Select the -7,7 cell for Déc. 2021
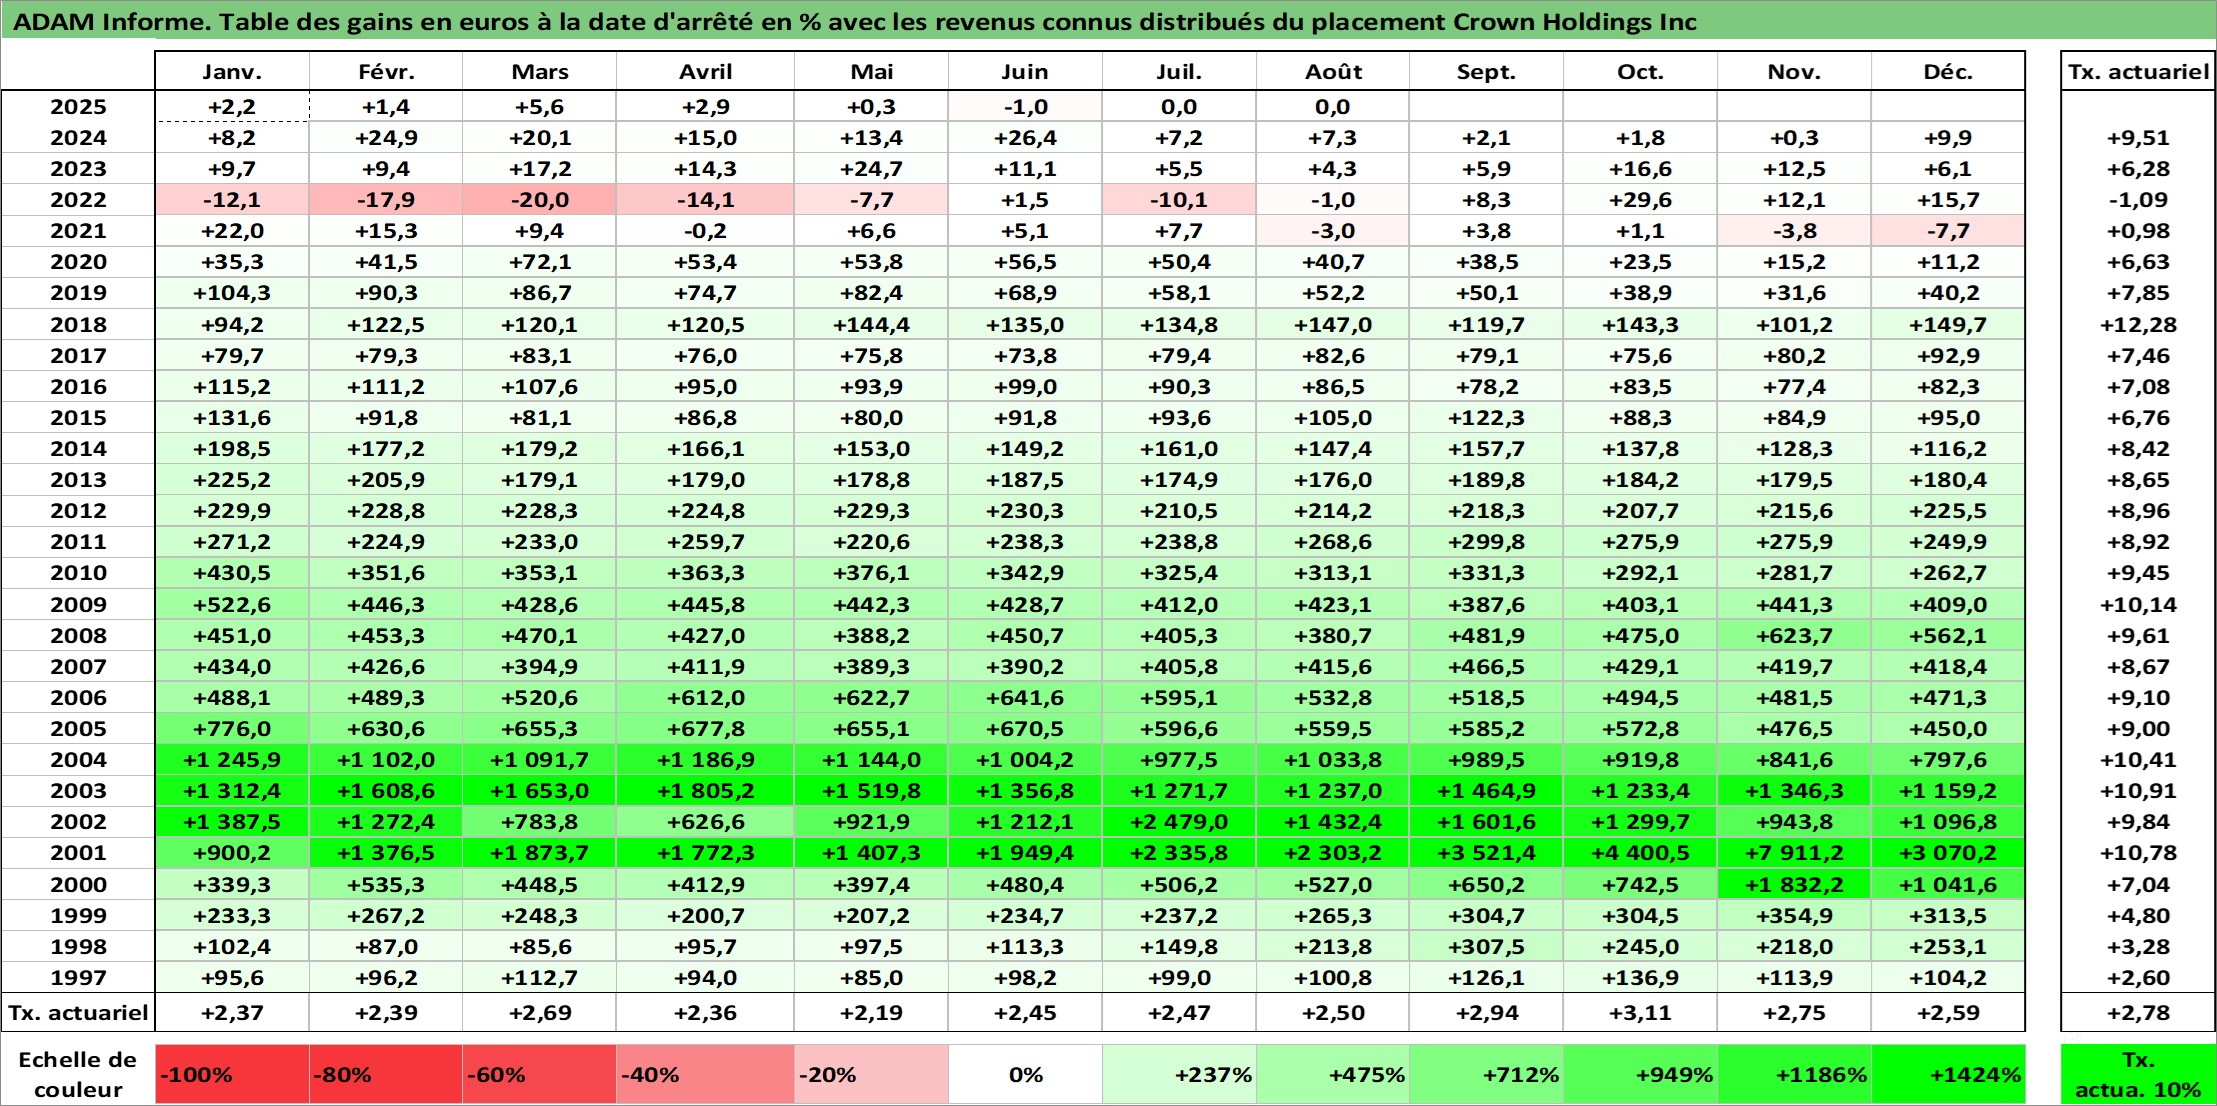 coord(1948,231)
